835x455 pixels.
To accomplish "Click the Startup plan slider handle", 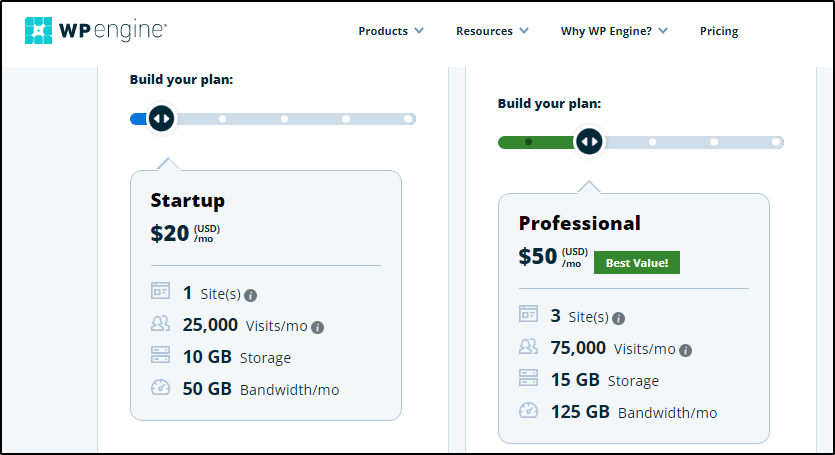I will [x=161, y=118].
